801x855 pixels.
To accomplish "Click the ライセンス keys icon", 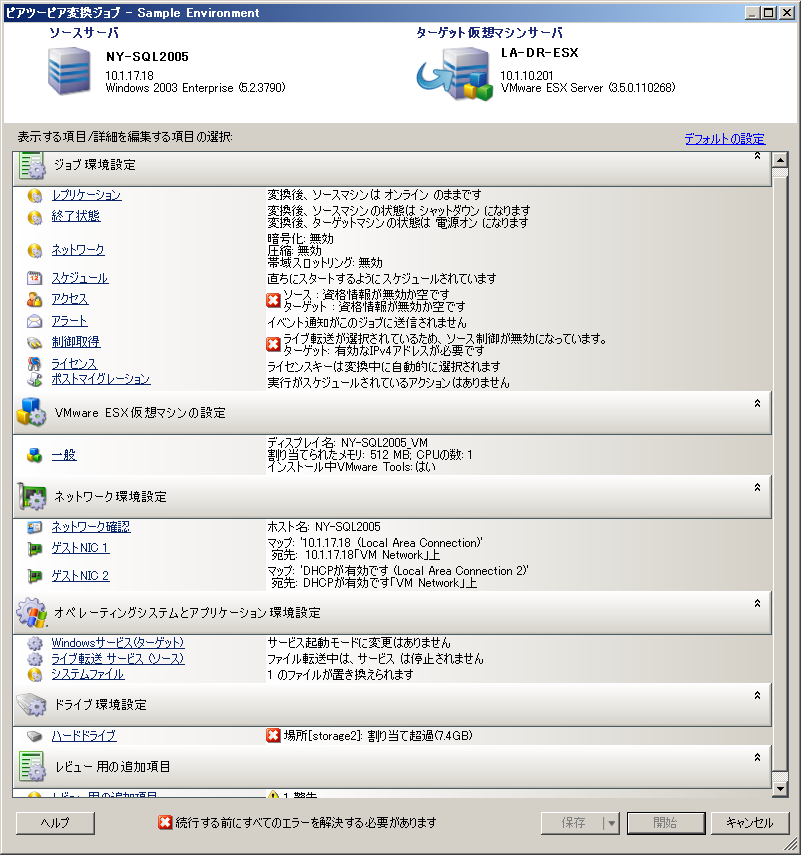I will (x=34, y=364).
